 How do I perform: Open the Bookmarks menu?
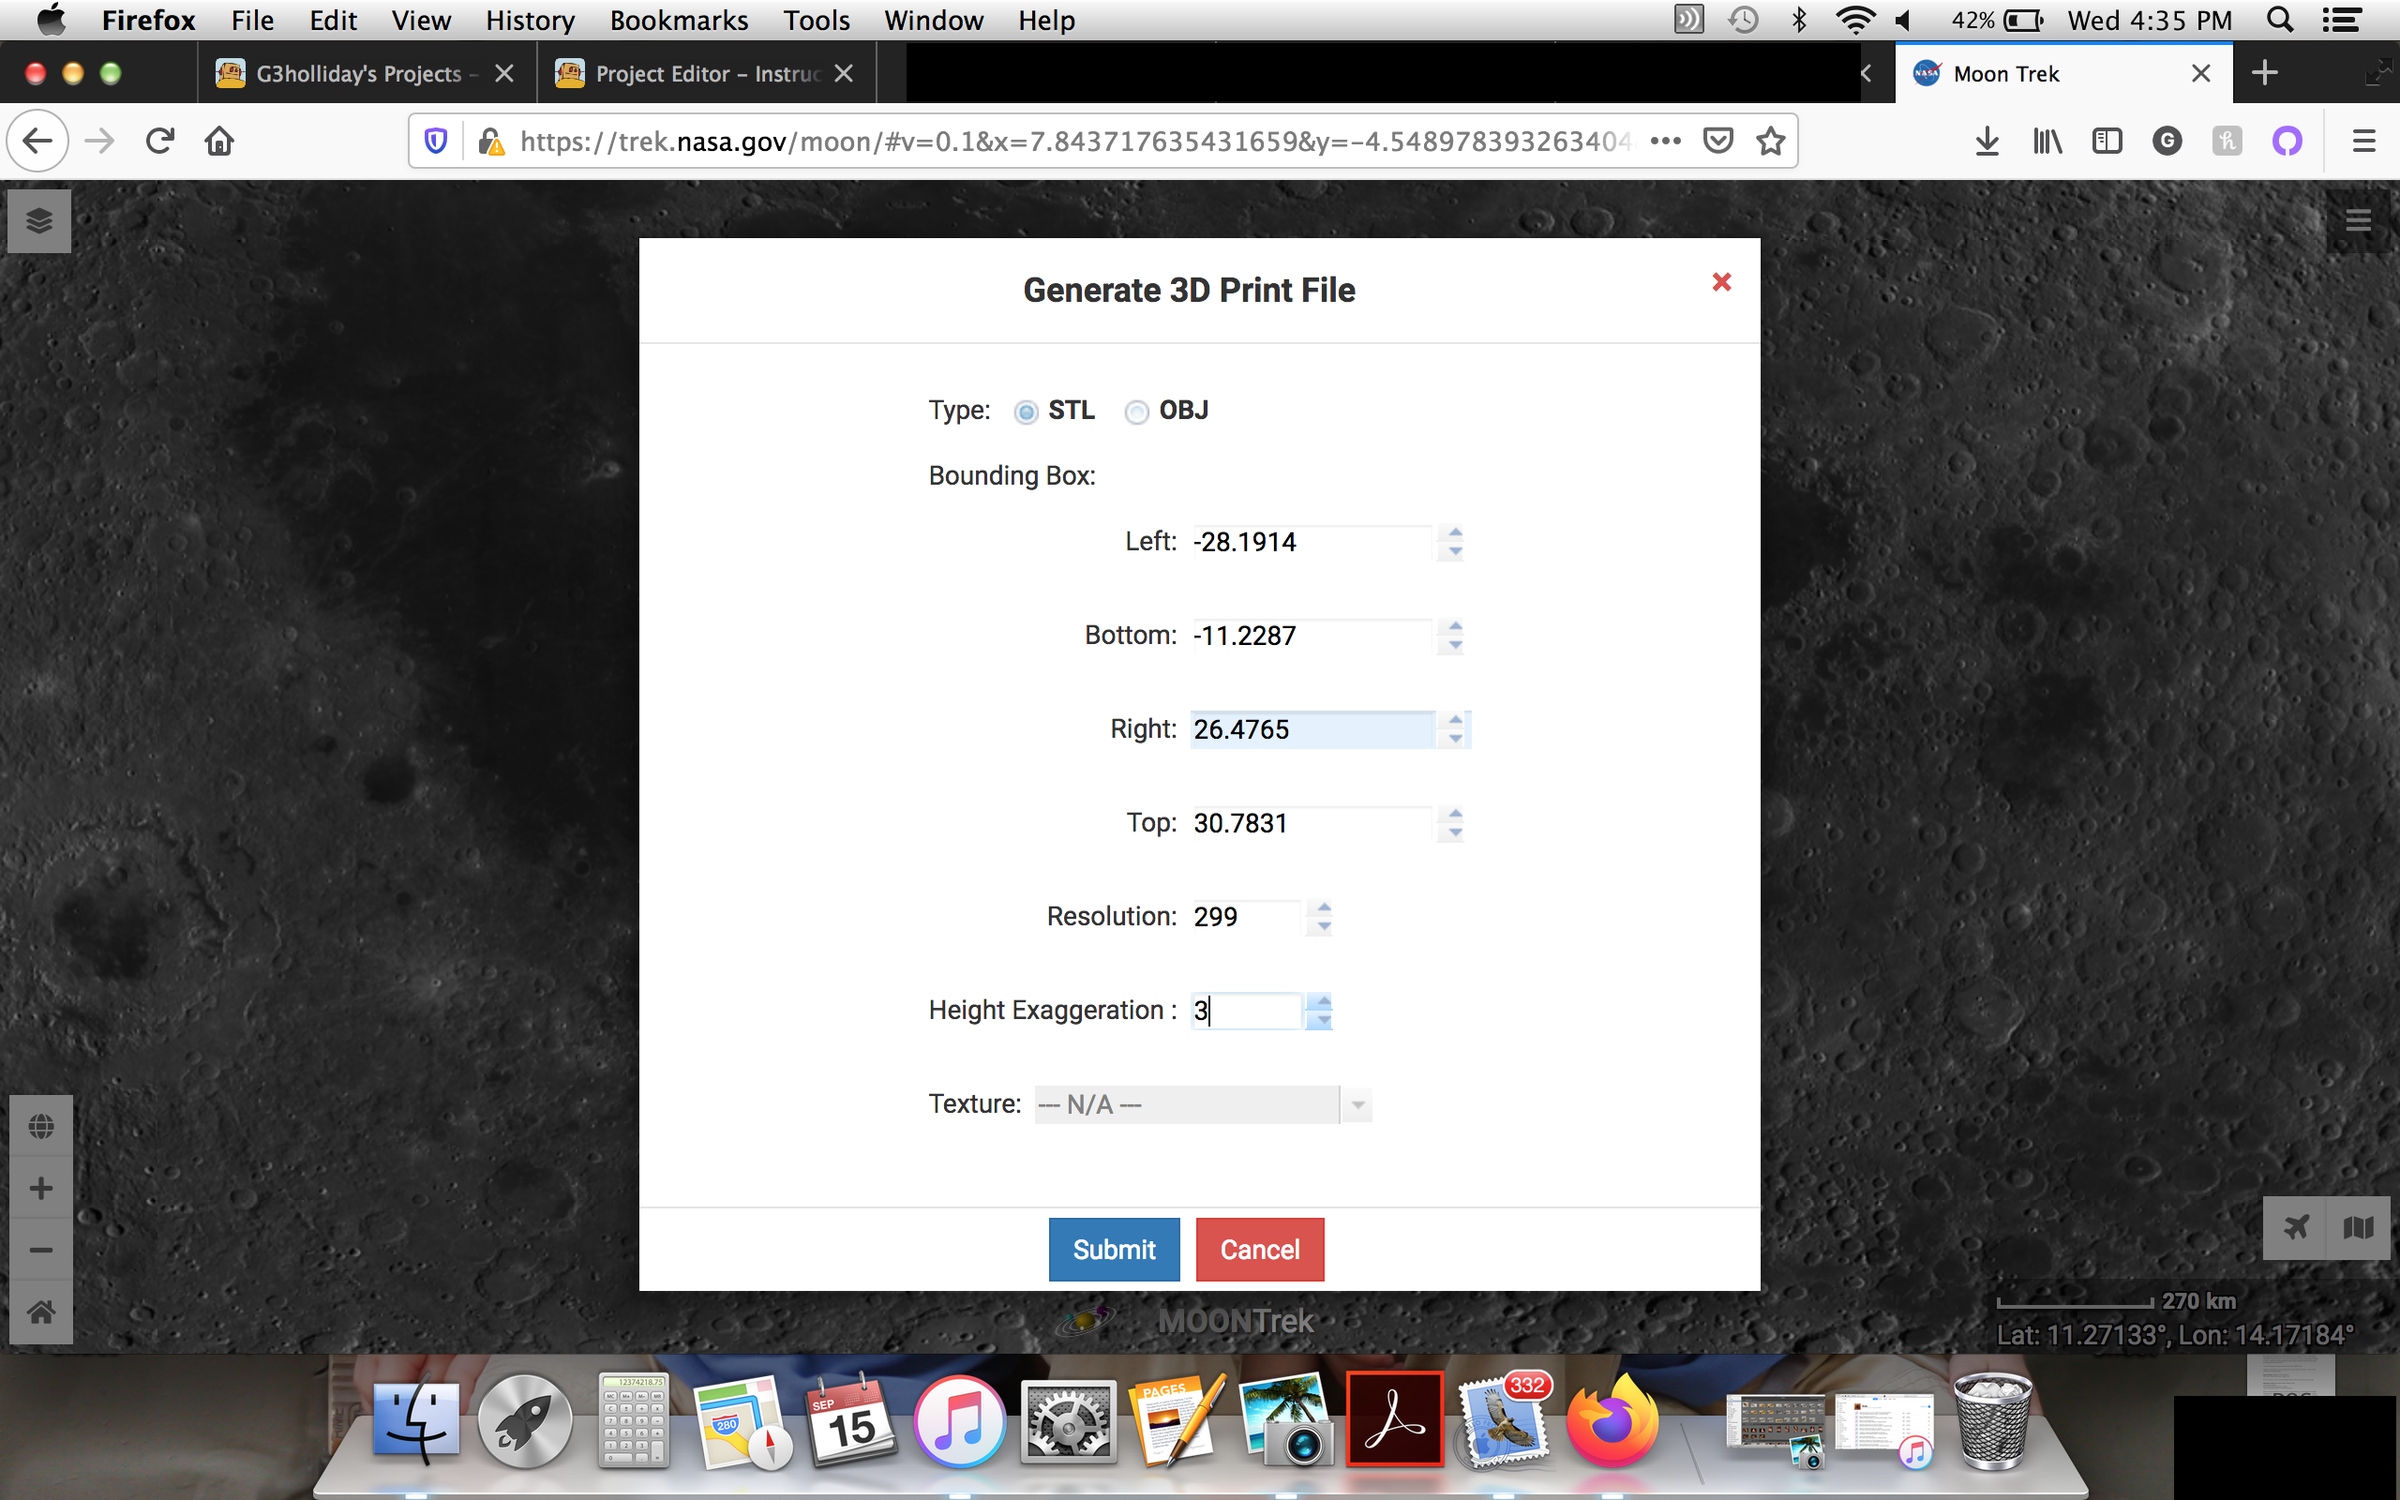[678, 20]
